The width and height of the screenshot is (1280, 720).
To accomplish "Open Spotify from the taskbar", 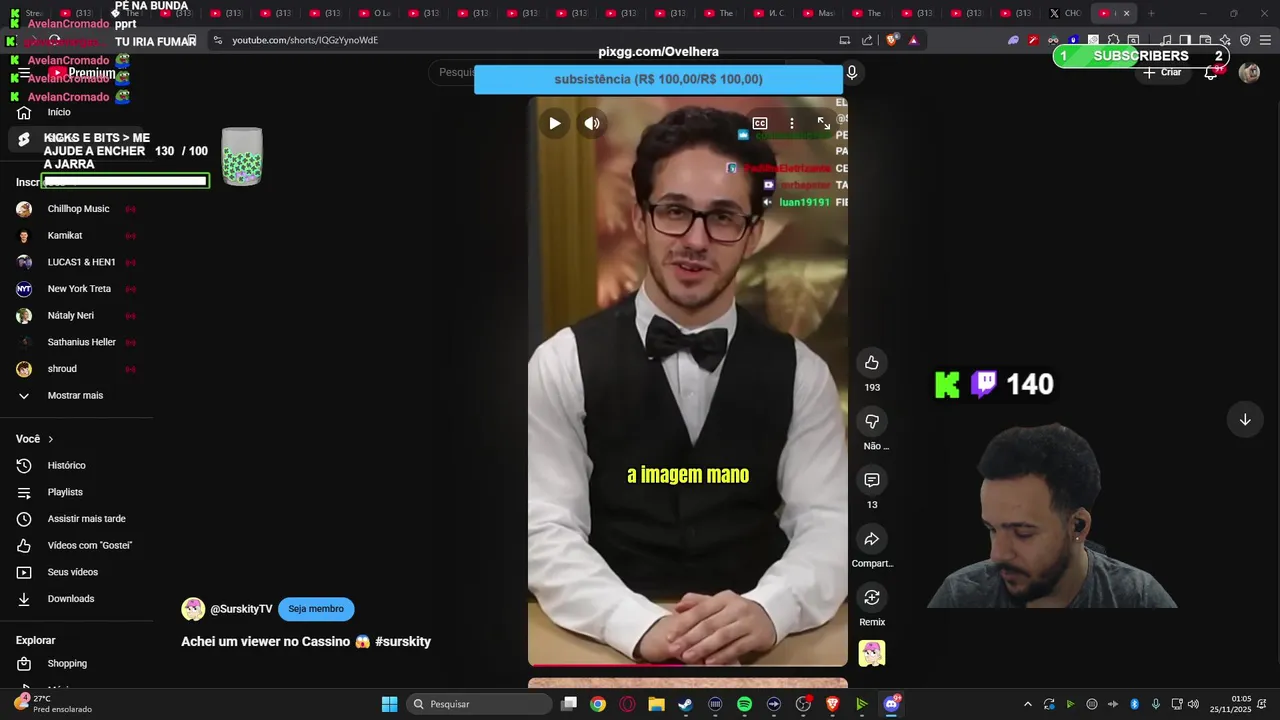I will click(744, 704).
